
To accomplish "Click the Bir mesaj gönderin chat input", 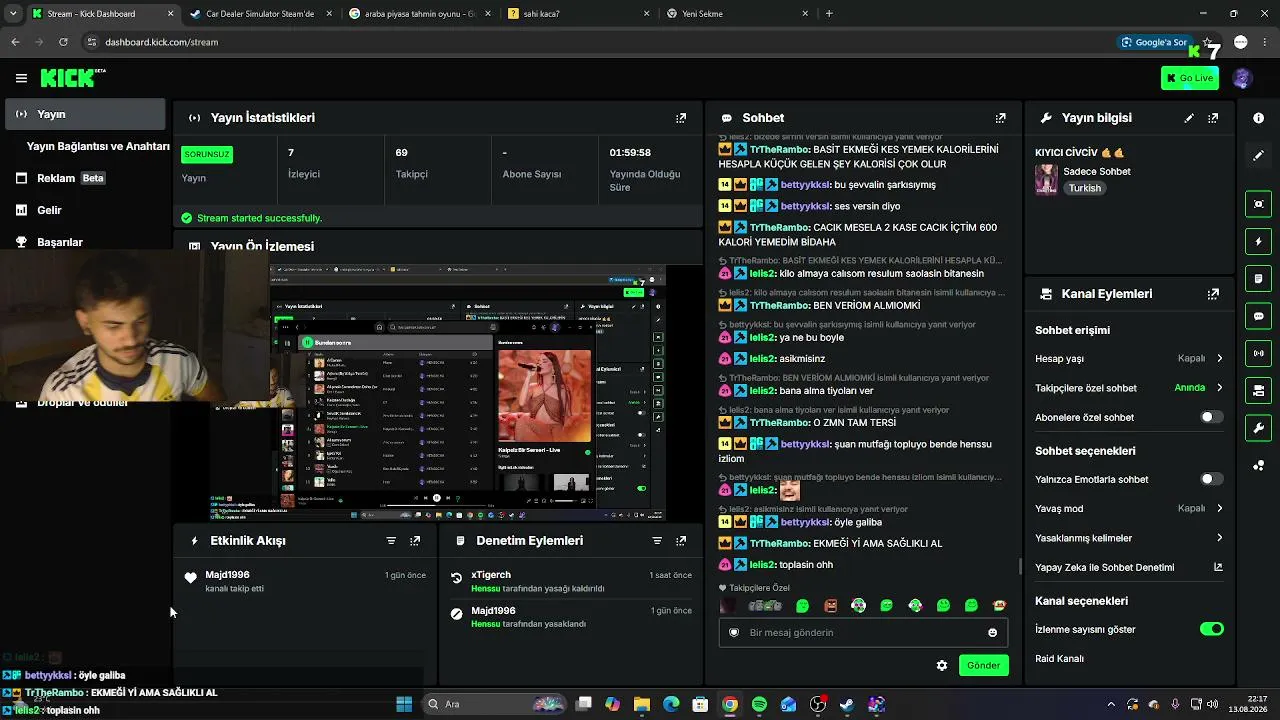I will (x=862, y=633).
